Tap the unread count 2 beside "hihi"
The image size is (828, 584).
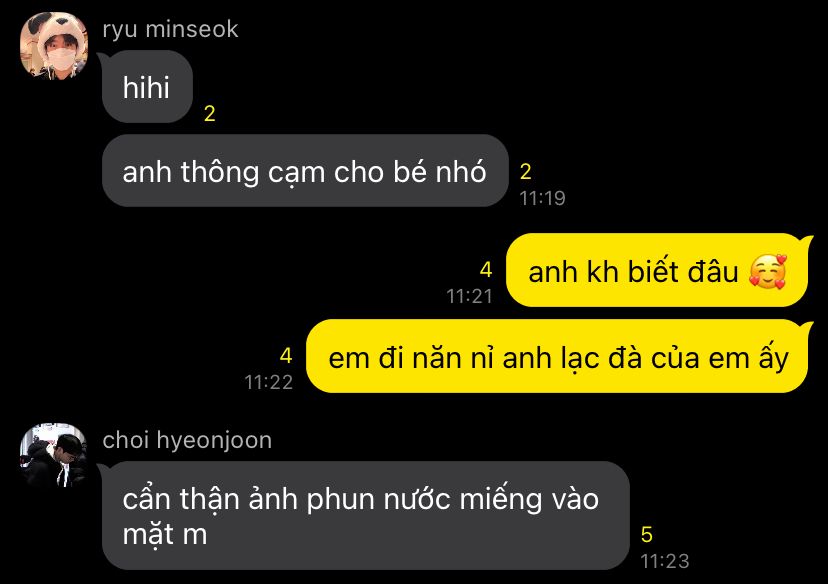[210, 114]
